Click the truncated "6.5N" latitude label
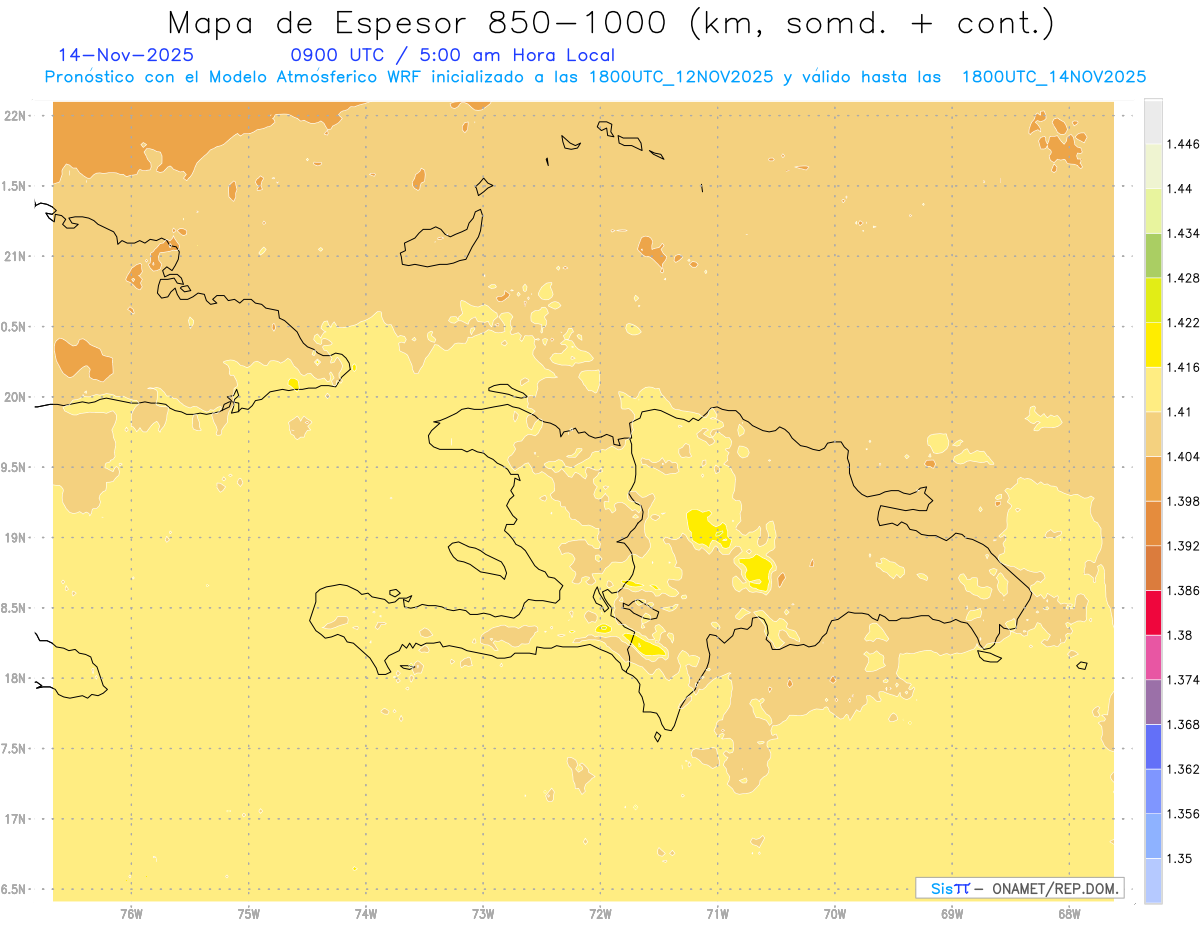 [x=14, y=889]
